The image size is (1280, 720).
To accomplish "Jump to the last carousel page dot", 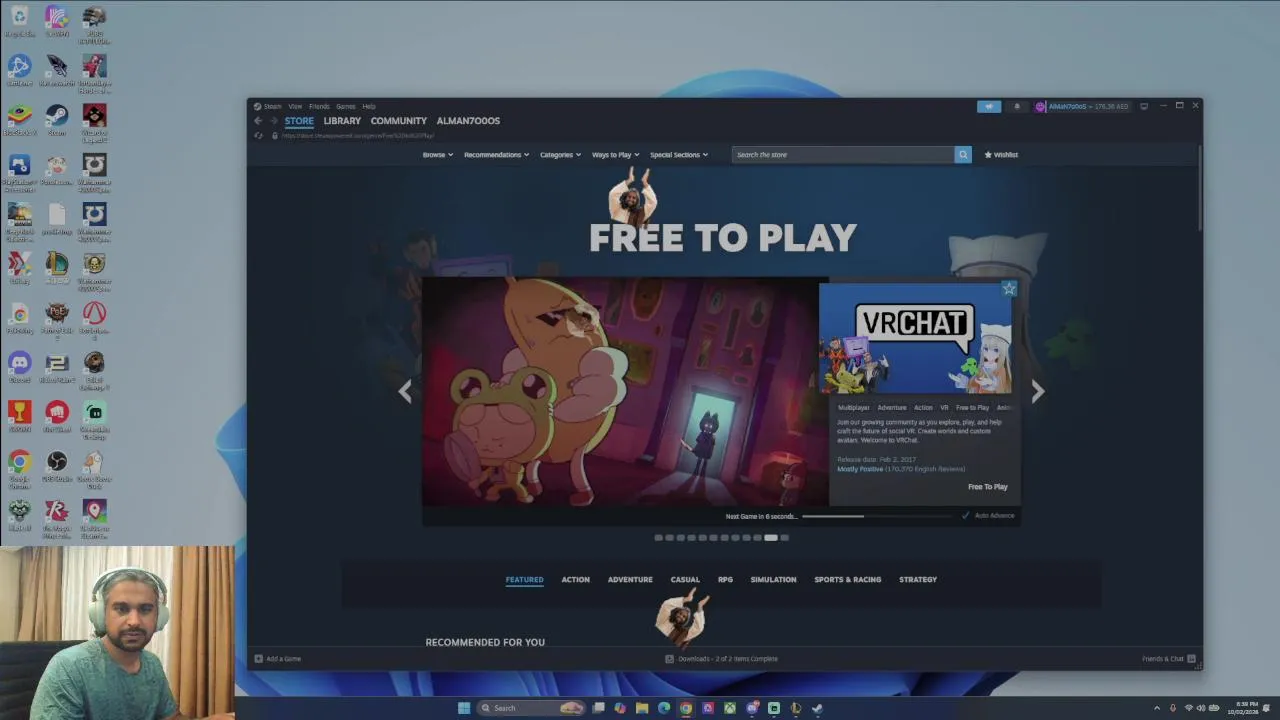I will pyautogui.click(x=785, y=538).
